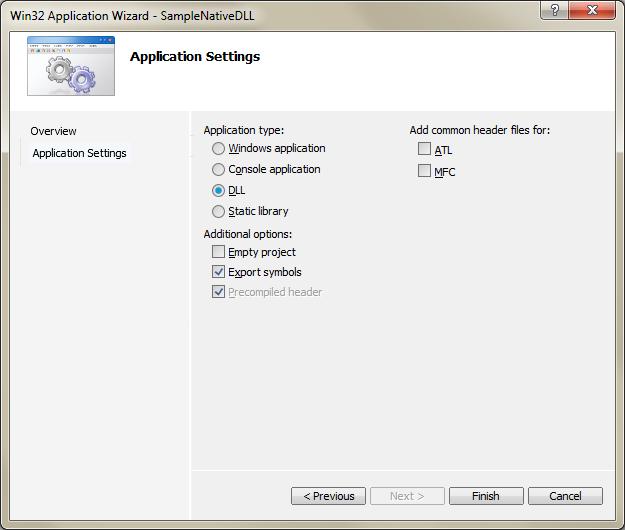Check the ATL header files box
625x530 pixels.
(x=425, y=149)
